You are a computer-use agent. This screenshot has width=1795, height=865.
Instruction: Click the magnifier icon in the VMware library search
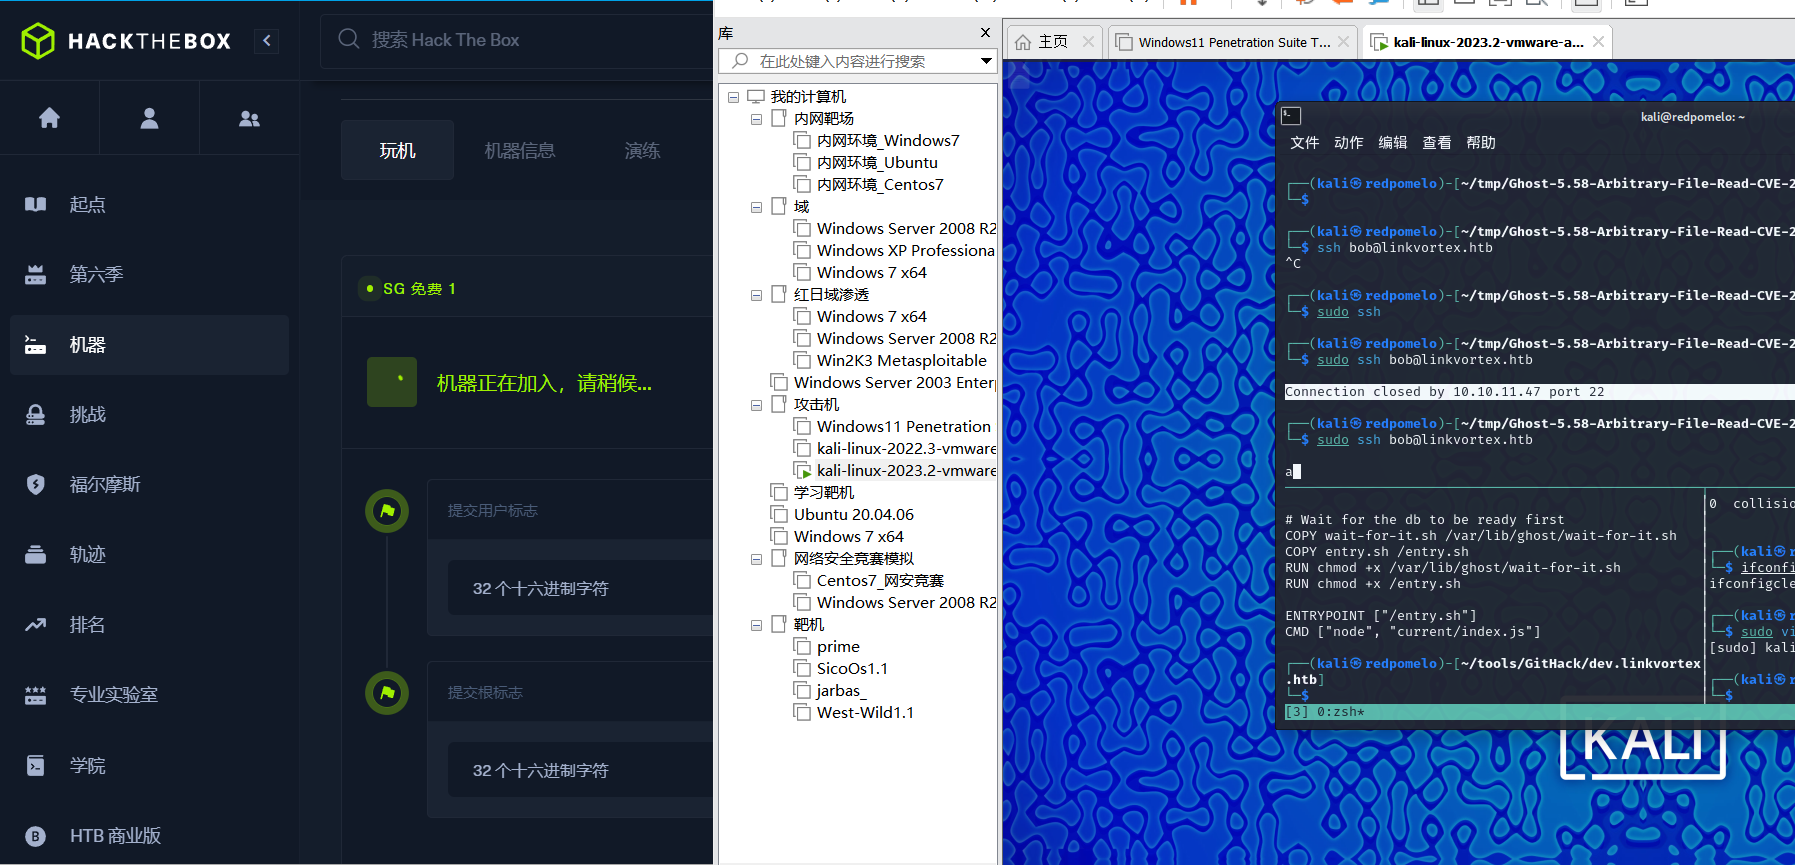click(x=740, y=61)
